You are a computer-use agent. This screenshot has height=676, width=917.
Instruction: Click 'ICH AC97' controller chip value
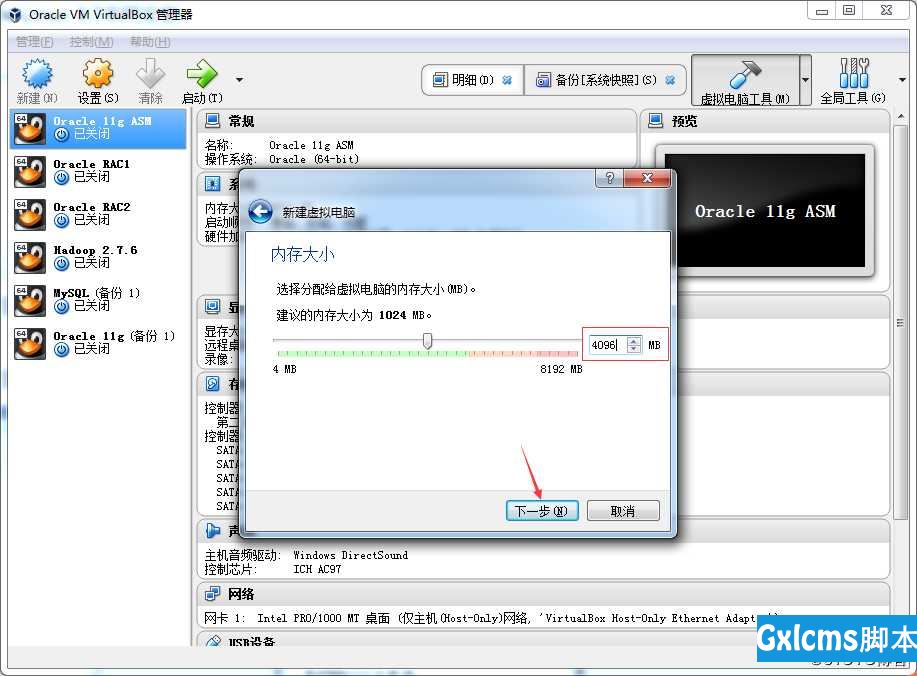(317, 569)
